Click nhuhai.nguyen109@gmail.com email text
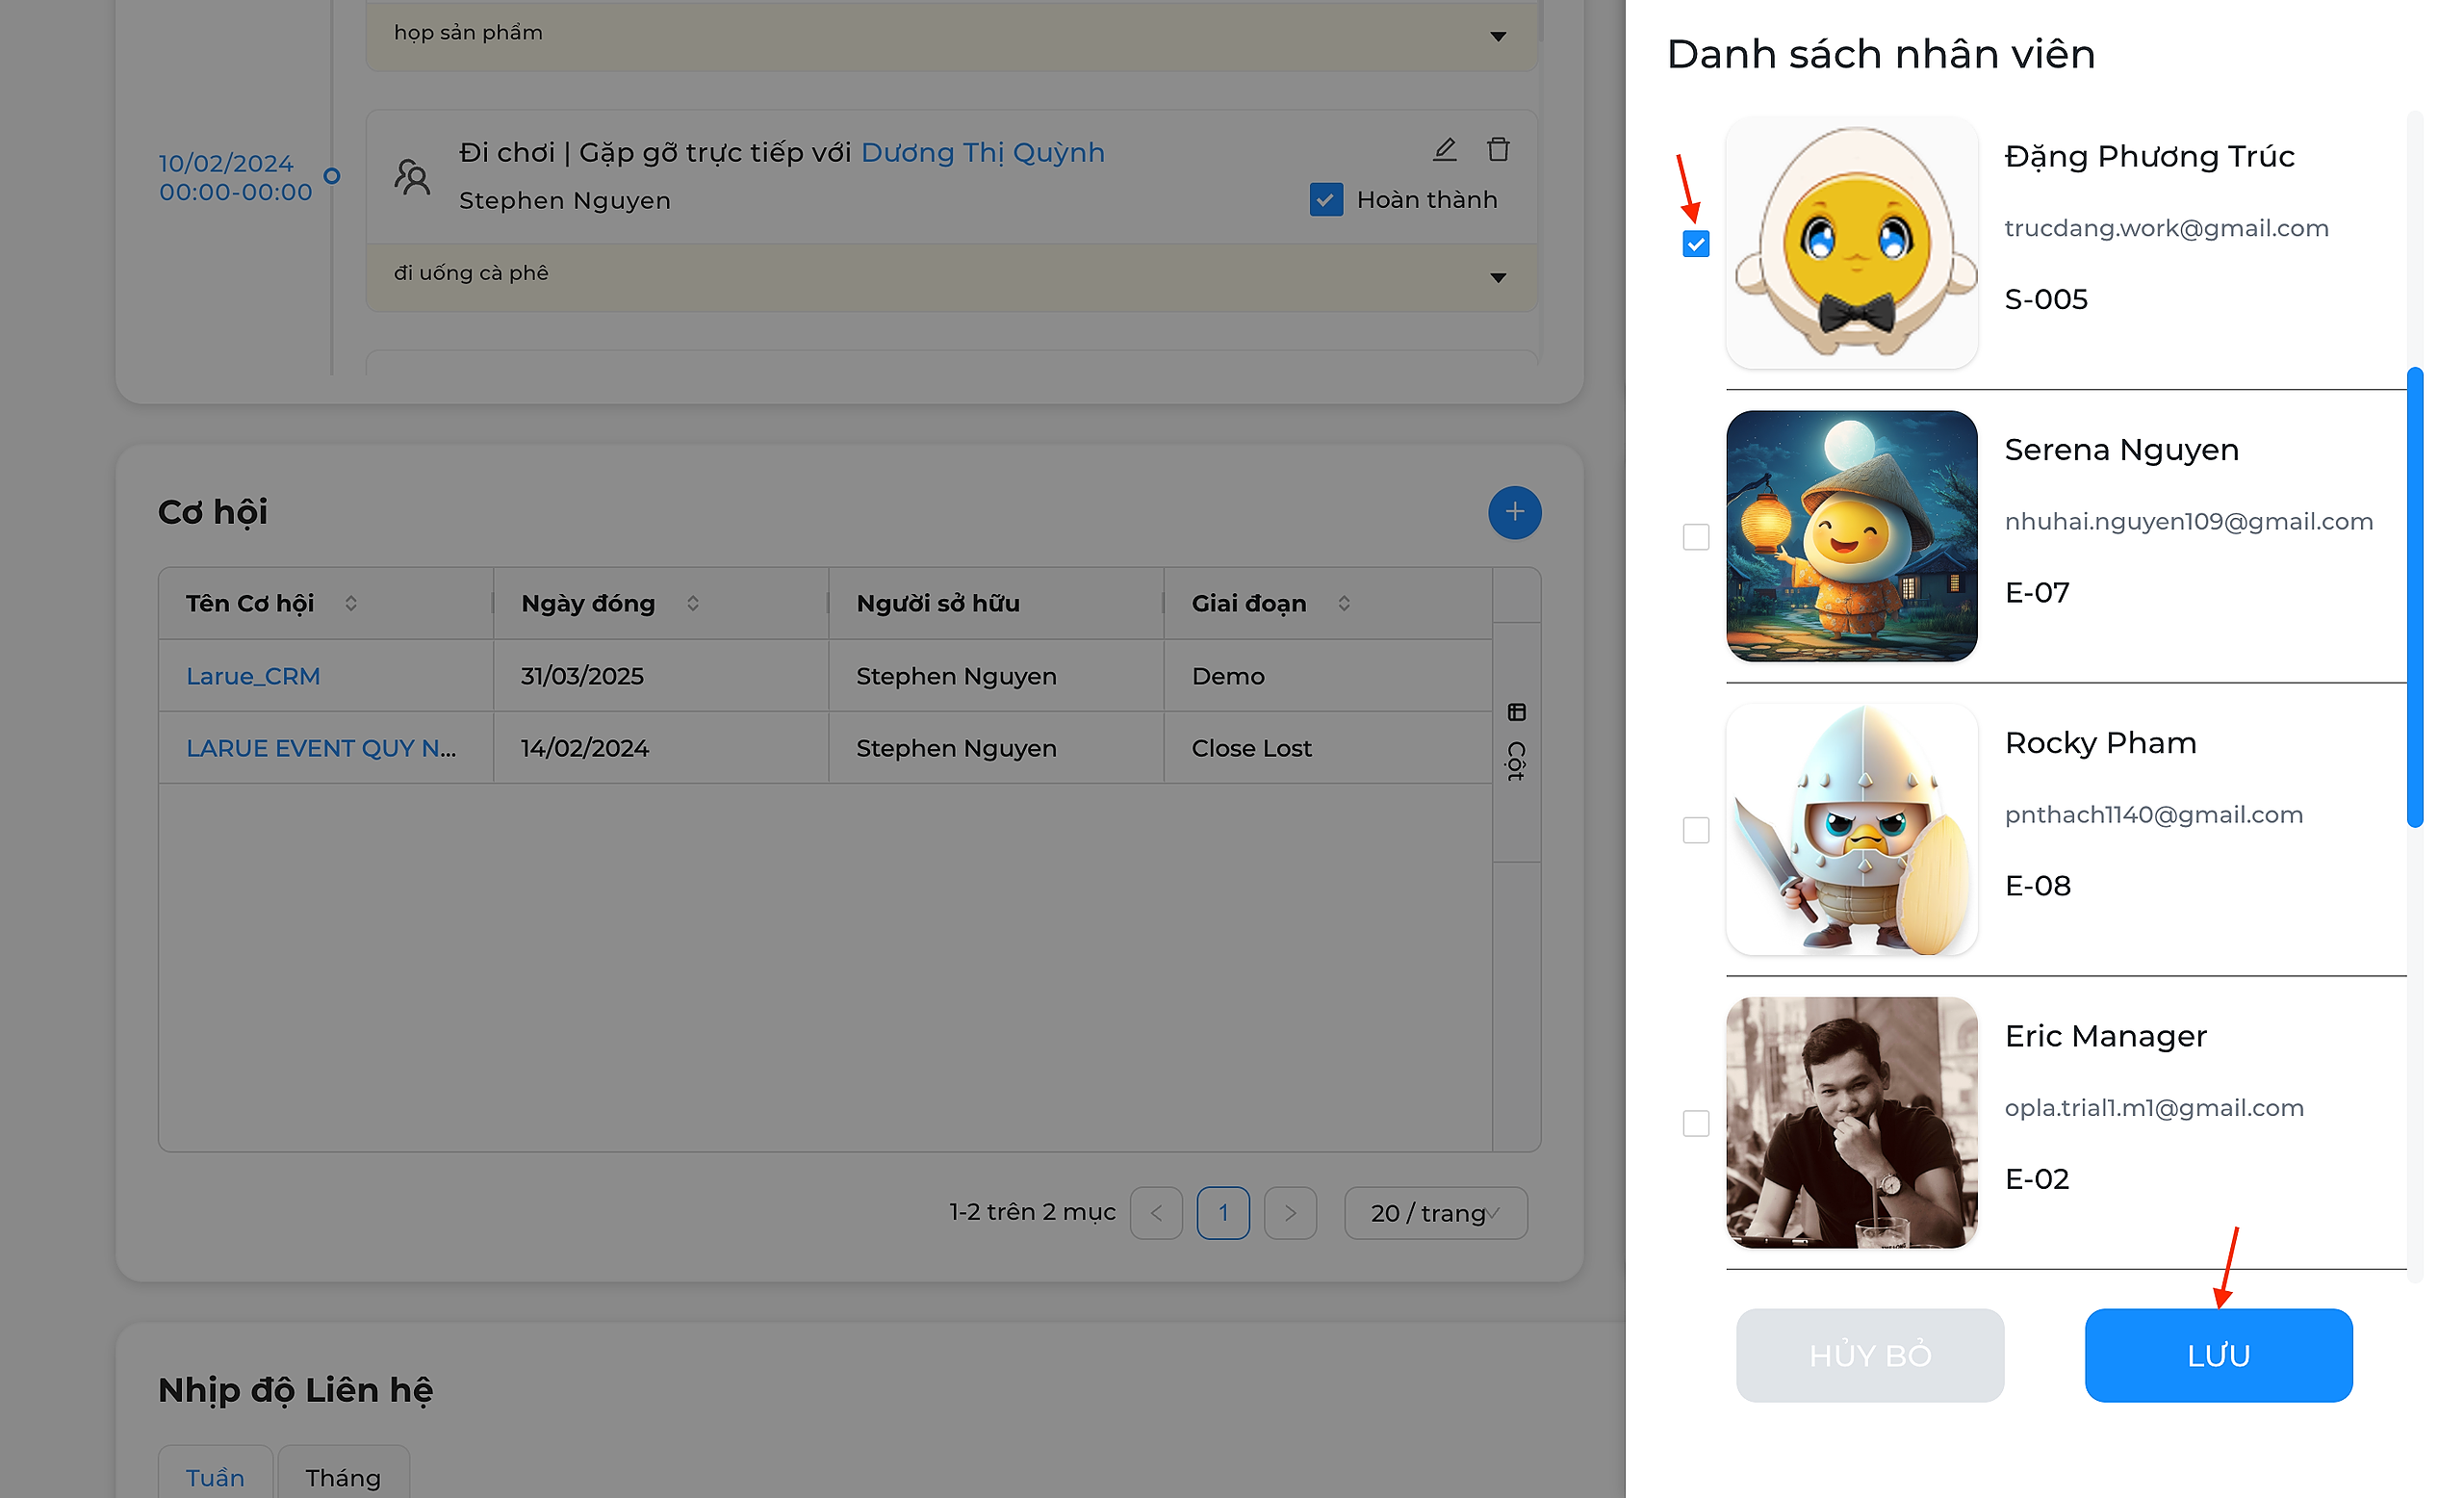This screenshot has width=2464, height=1498. (x=2189, y=521)
